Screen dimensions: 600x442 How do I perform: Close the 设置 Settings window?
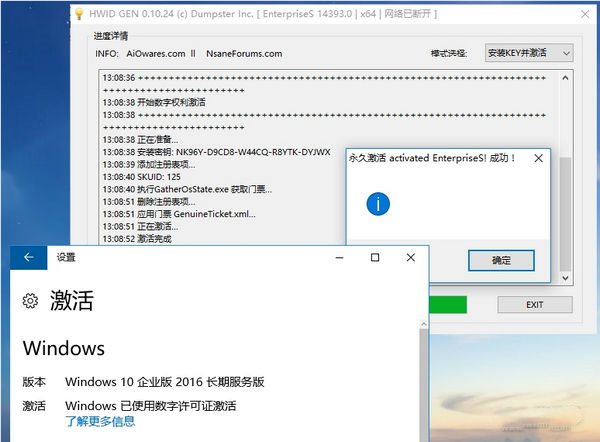point(411,258)
